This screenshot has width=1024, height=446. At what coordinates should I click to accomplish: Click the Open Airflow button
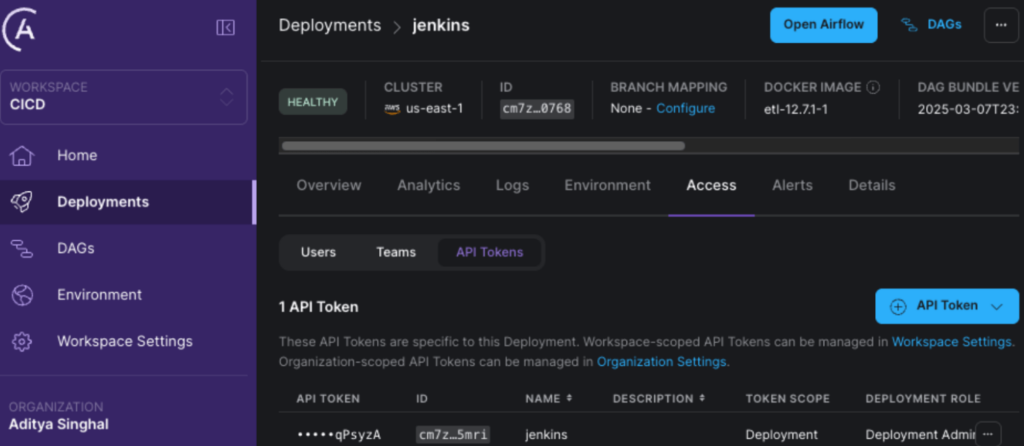(x=824, y=25)
